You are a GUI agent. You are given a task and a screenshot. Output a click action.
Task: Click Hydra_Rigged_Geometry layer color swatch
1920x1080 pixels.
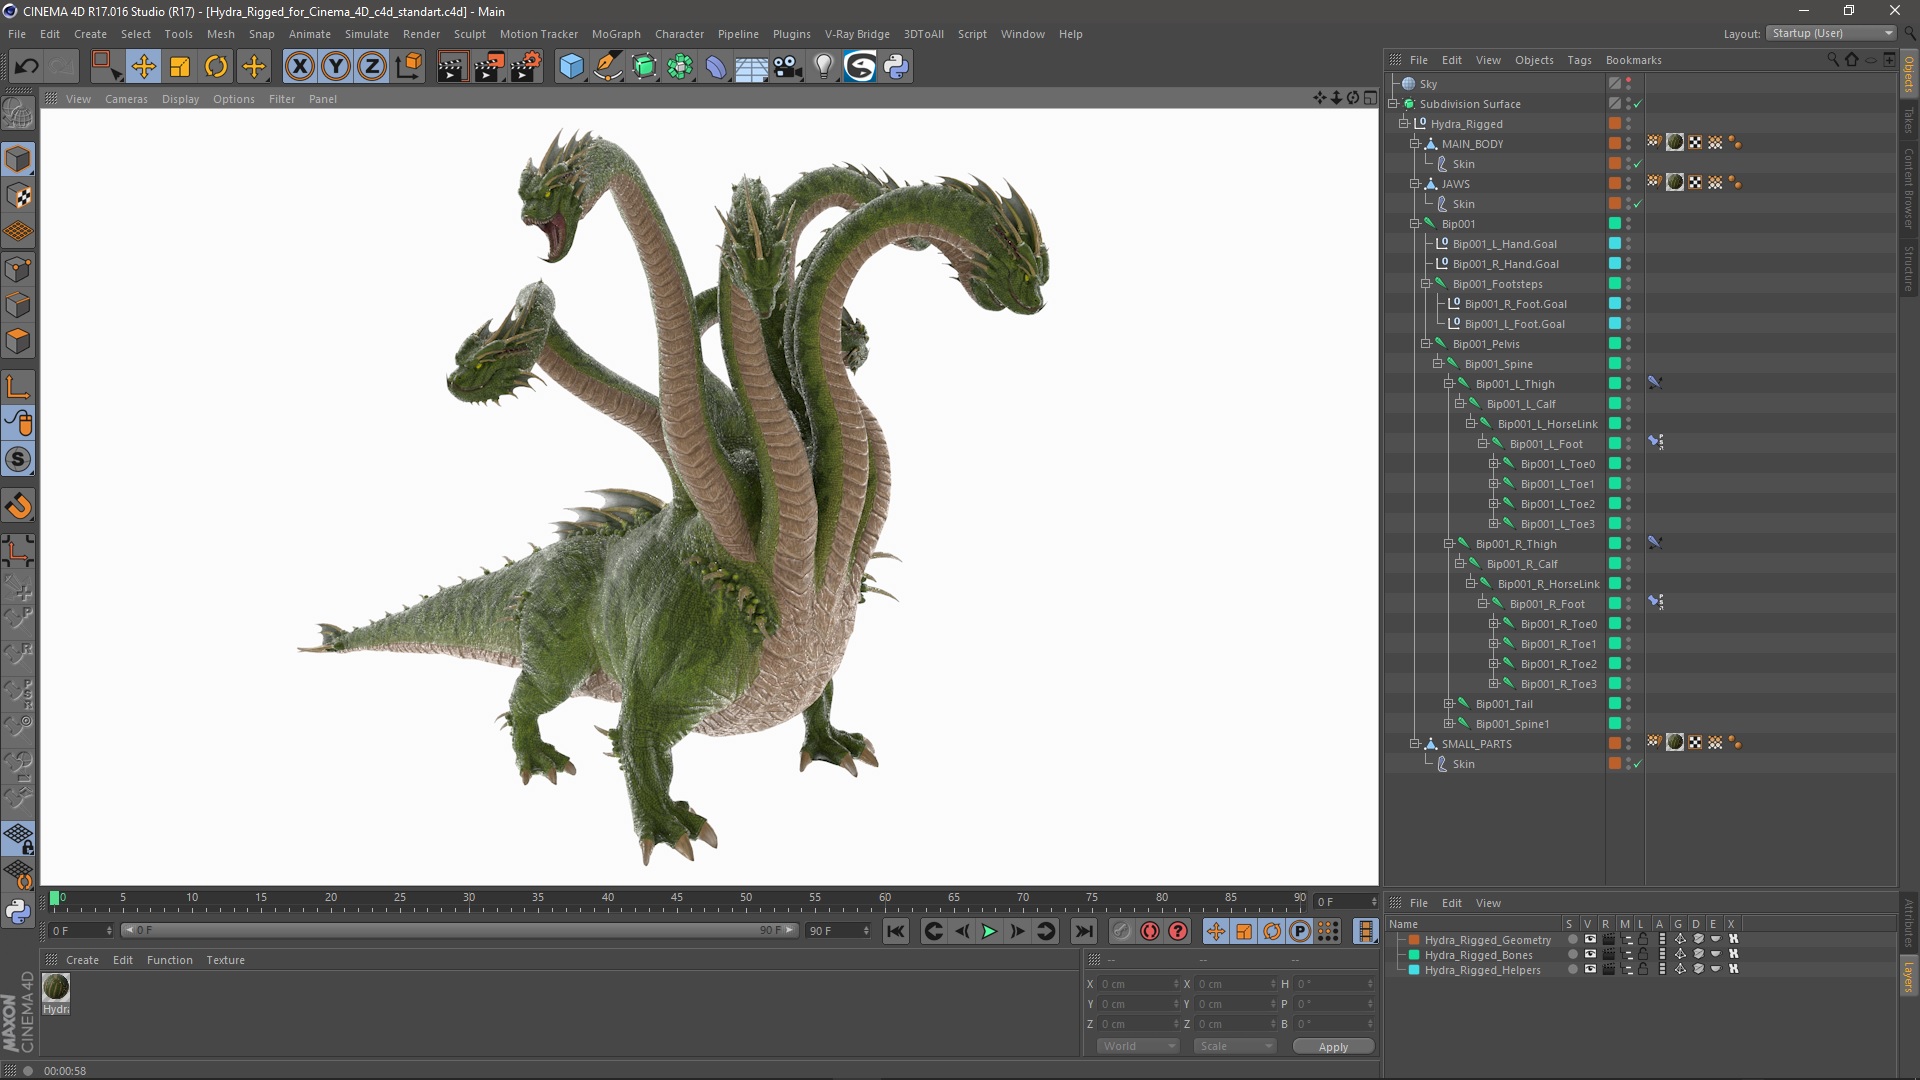pyautogui.click(x=1414, y=939)
